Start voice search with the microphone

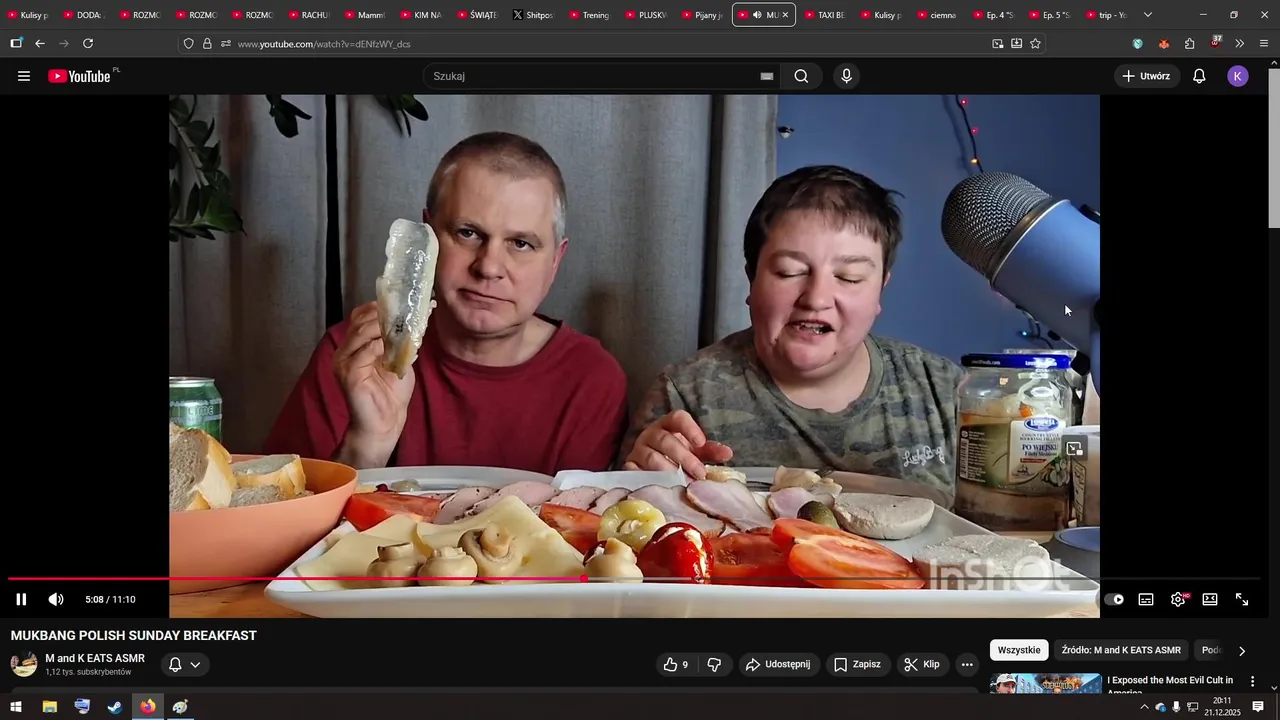[847, 76]
